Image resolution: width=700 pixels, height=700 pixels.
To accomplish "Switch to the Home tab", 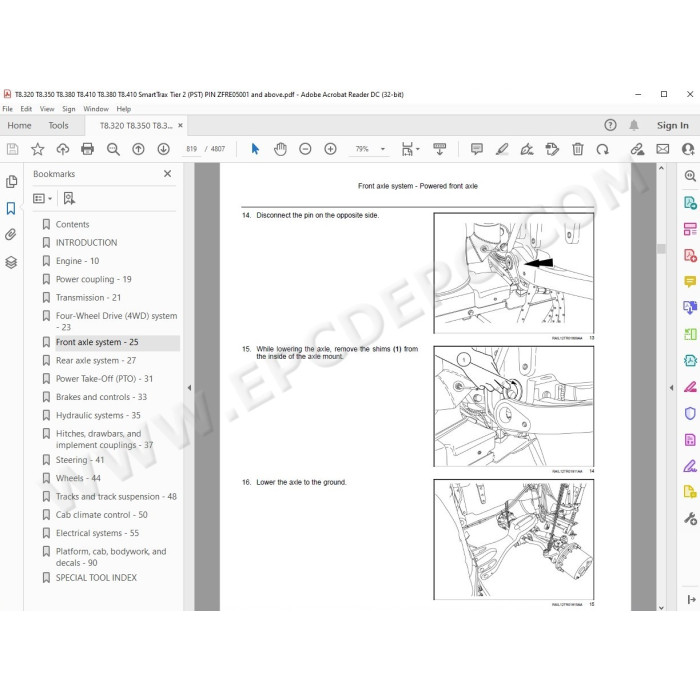I will coord(19,125).
